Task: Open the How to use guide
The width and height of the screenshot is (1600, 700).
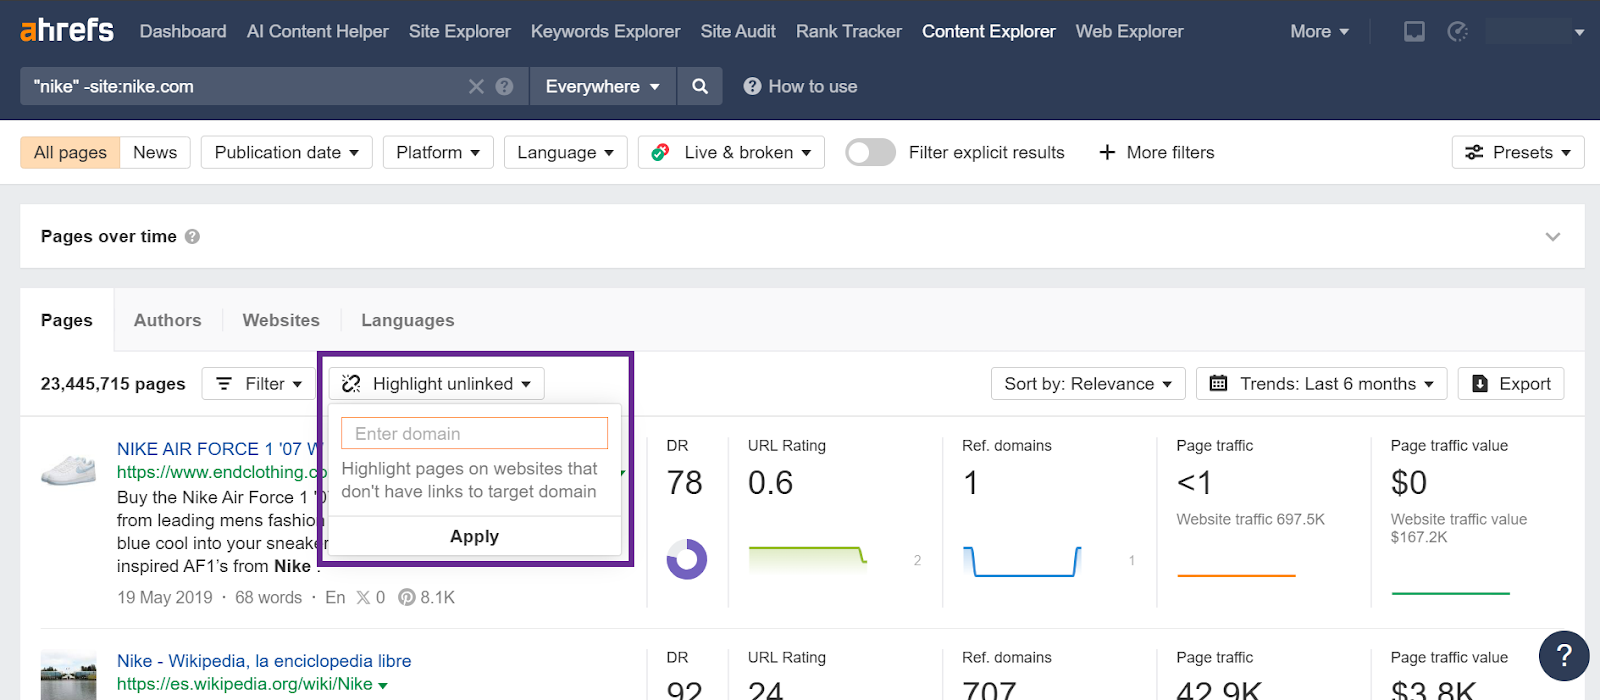Action: pyautogui.click(x=800, y=87)
